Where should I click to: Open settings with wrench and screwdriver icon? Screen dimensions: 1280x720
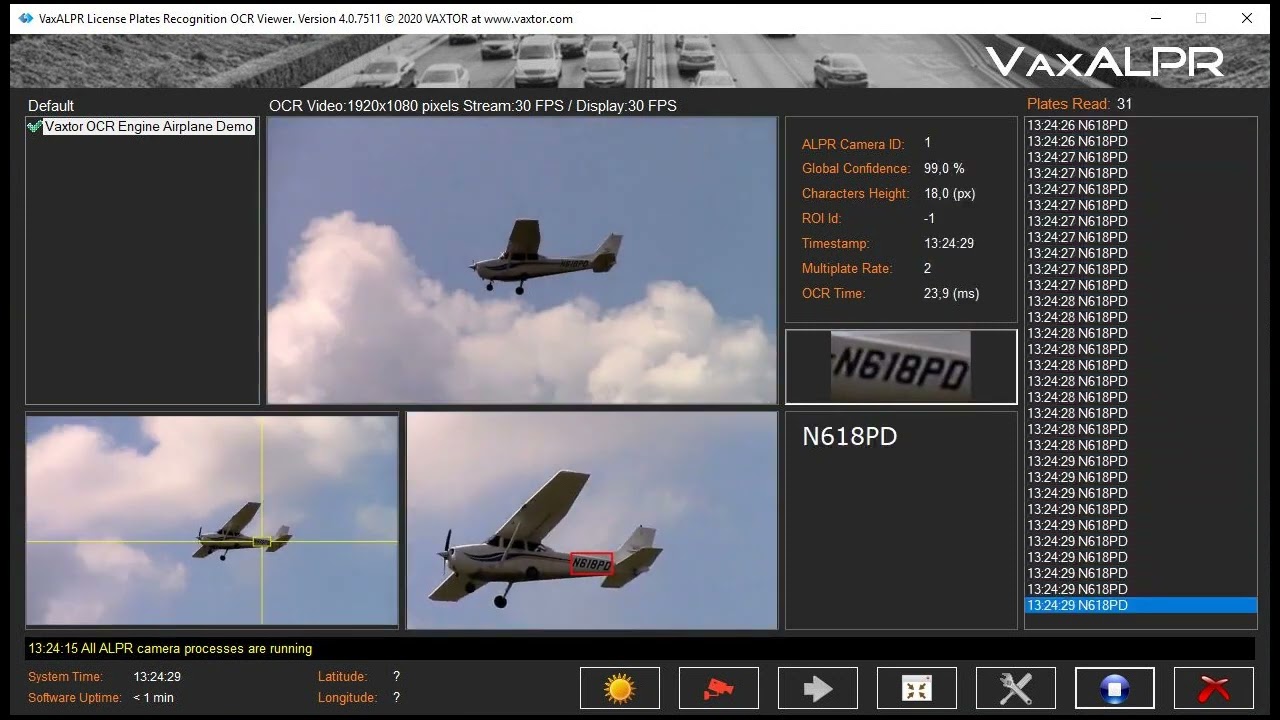(1016, 688)
